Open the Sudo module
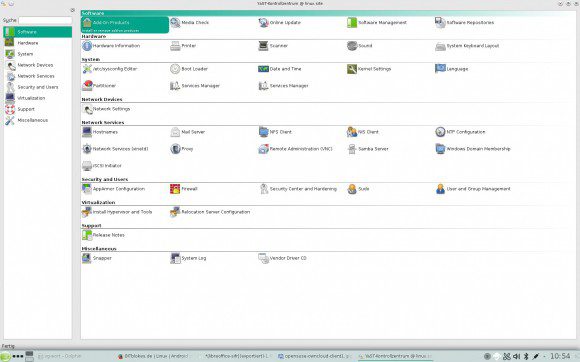The height and width of the screenshot is (362, 580). coord(358,189)
